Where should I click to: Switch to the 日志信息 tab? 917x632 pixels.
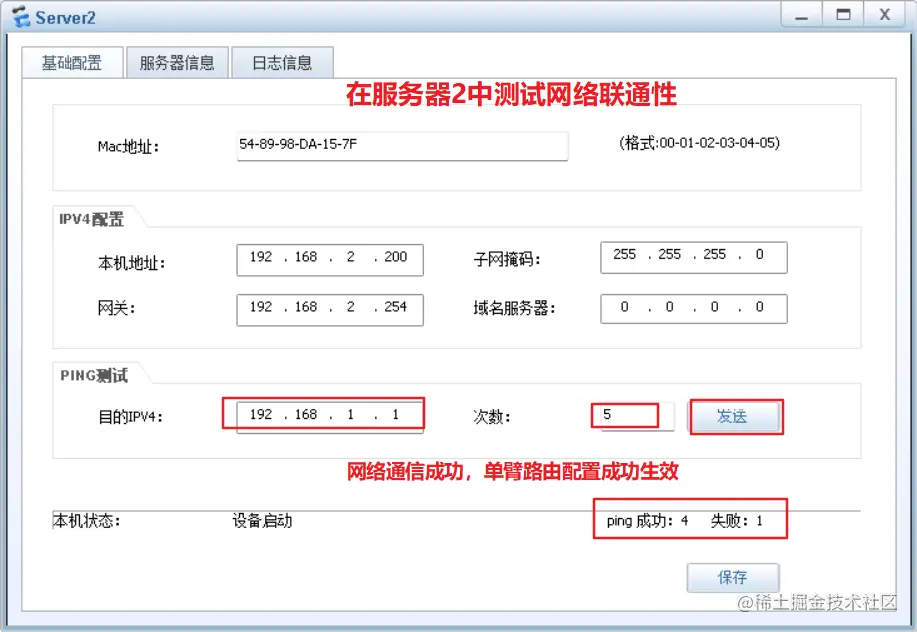[x=281, y=61]
